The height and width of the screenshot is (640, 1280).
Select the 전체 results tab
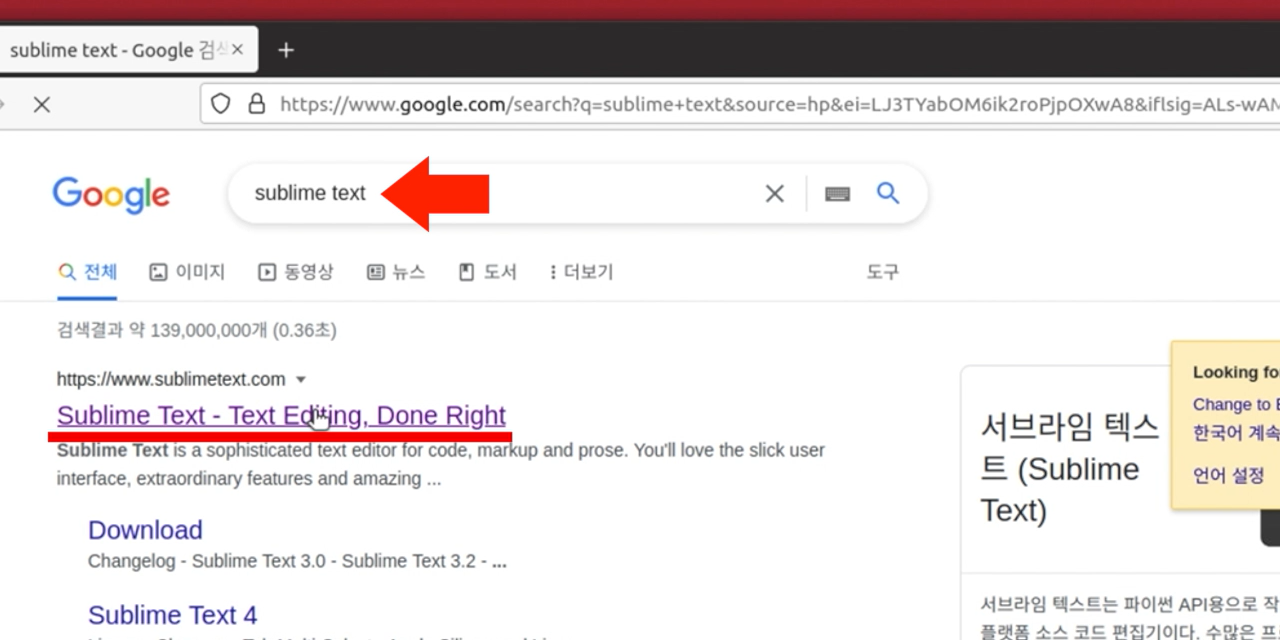(x=88, y=272)
